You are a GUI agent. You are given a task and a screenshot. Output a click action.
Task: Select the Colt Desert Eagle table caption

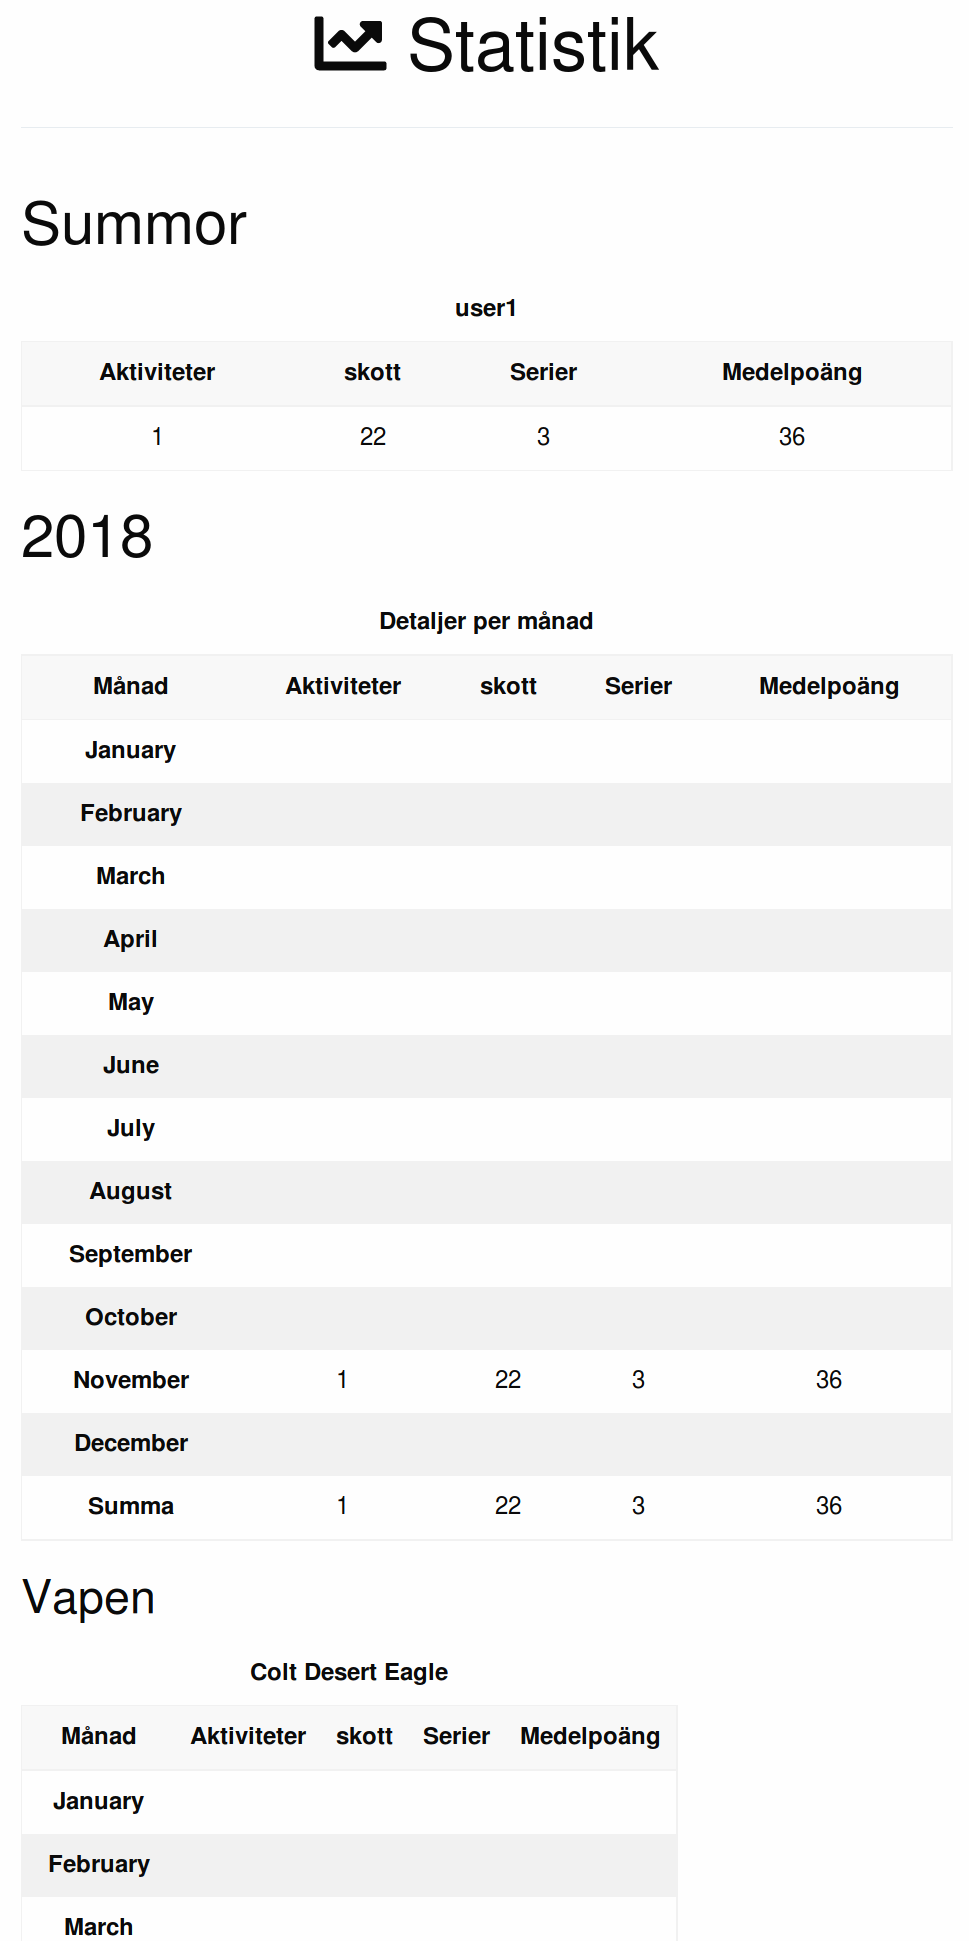click(x=349, y=1672)
